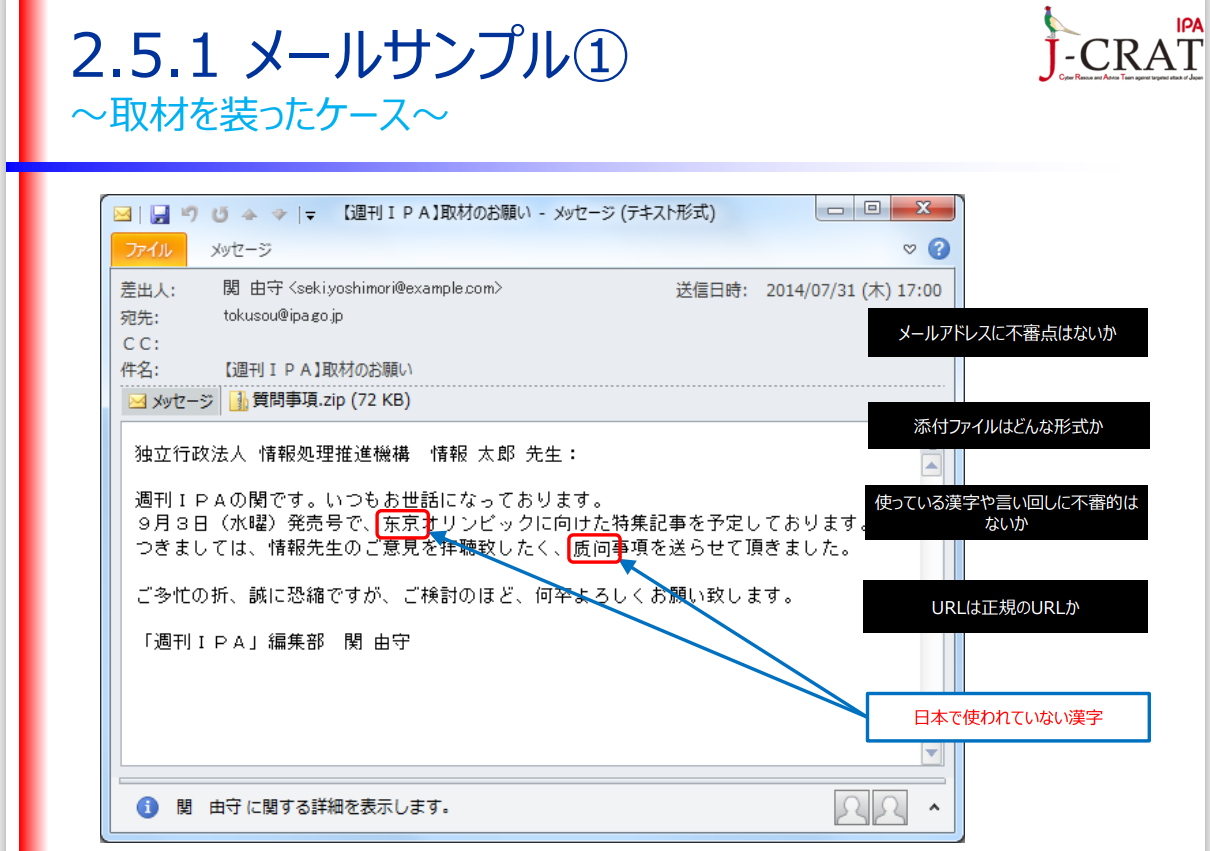Click the メッセージ attachment bar button
Image resolution: width=1210 pixels, height=851 pixels.
coord(170,401)
